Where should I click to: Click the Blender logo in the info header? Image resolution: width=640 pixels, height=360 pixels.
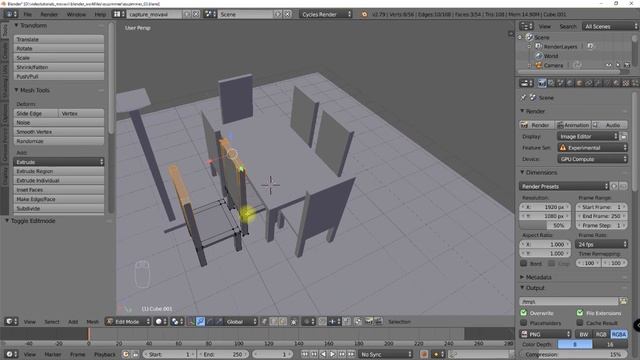click(364, 14)
